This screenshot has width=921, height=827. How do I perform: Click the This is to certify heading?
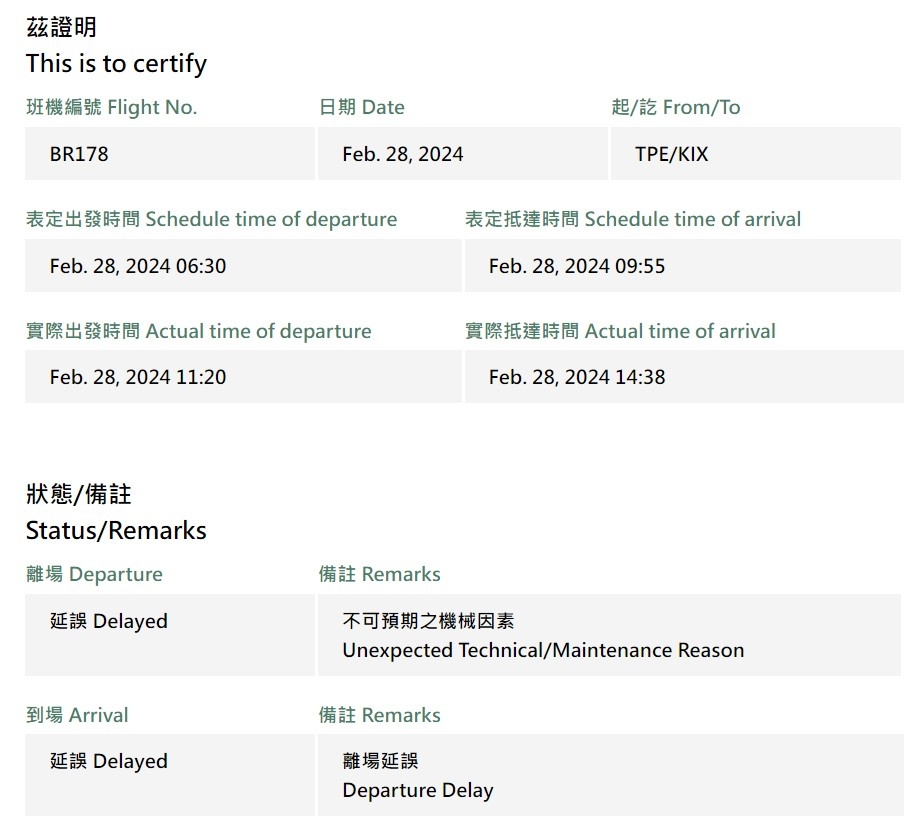click(x=116, y=64)
